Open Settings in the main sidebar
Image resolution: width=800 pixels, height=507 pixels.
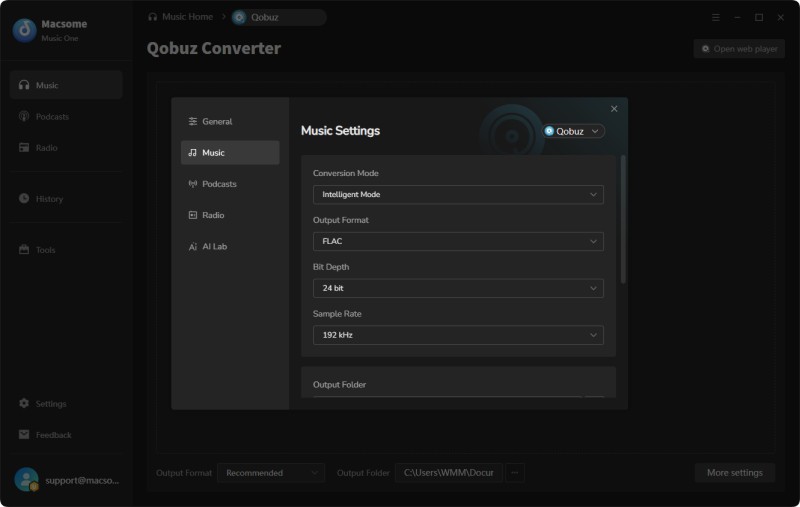tap(66, 403)
